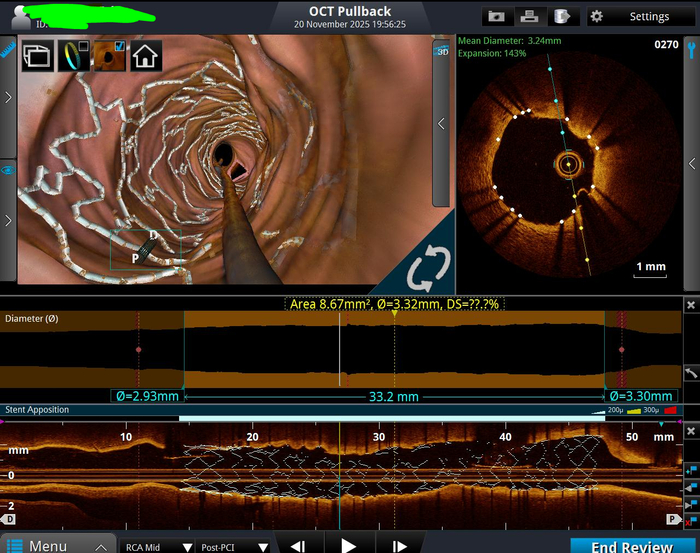Click the rotate view arrows icon

(428, 268)
